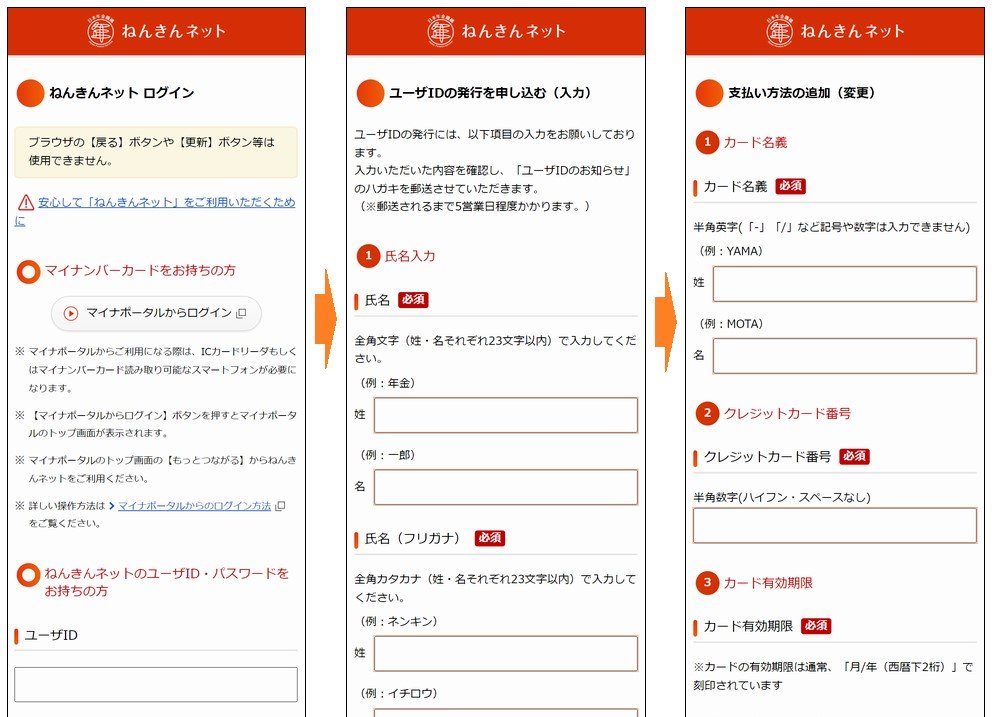Click the play icon inside the マイナポータルからログイン button
This screenshot has width=994, height=717.
71,313
